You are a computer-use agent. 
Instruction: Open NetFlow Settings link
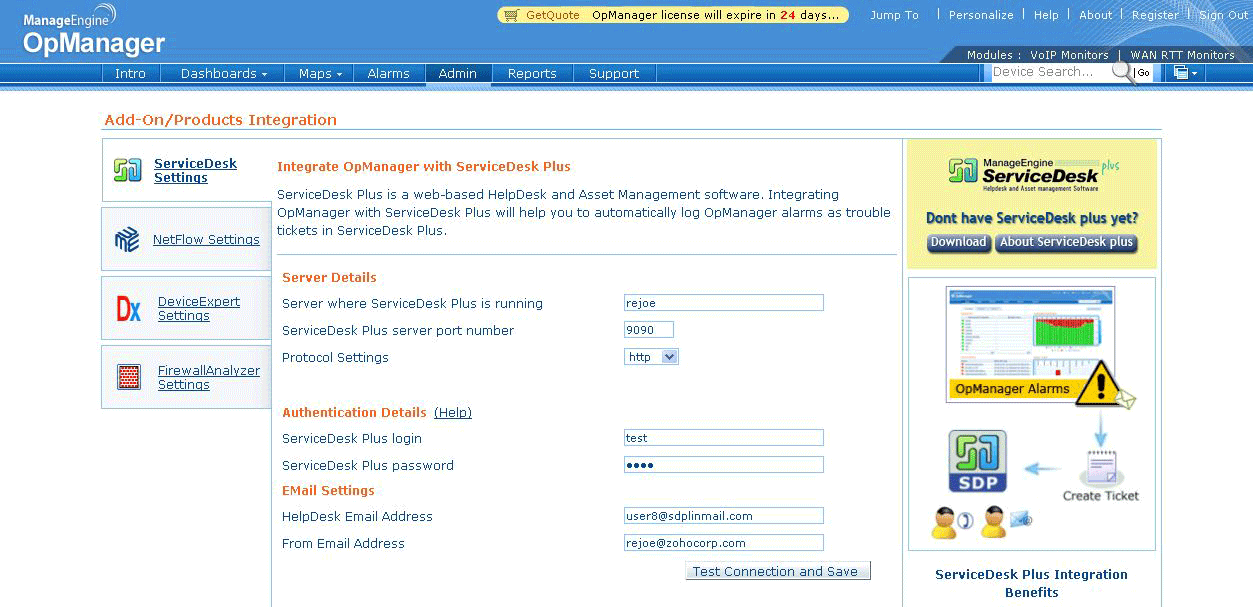pyautogui.click(x=206, y=239)
